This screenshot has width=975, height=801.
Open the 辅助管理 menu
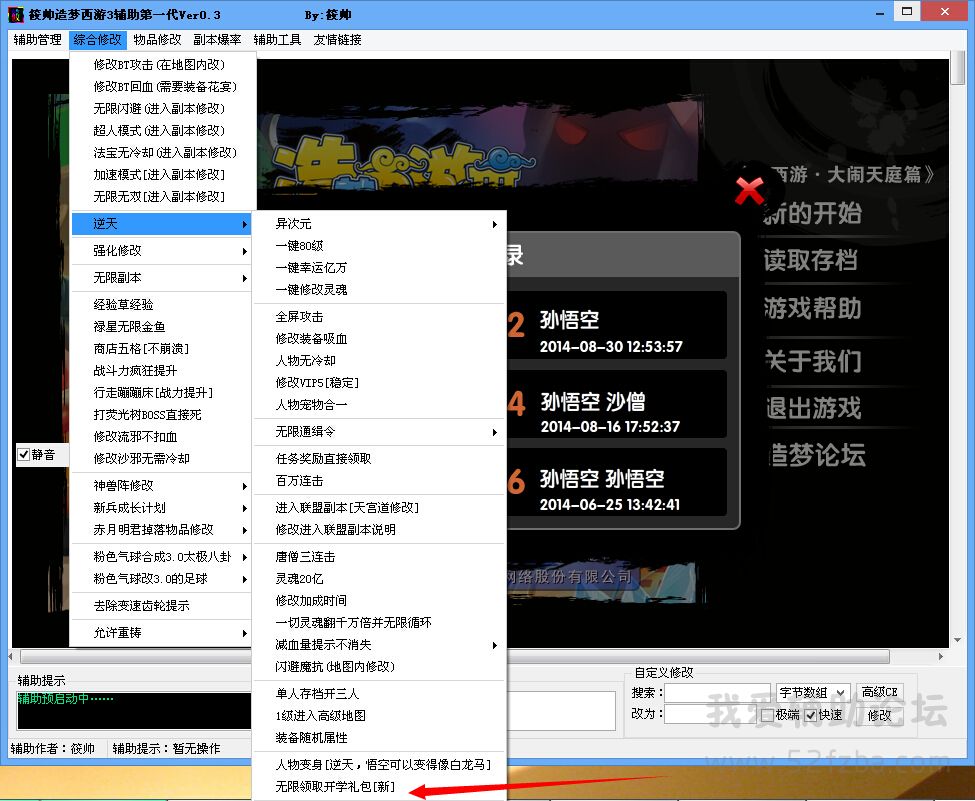37,40
